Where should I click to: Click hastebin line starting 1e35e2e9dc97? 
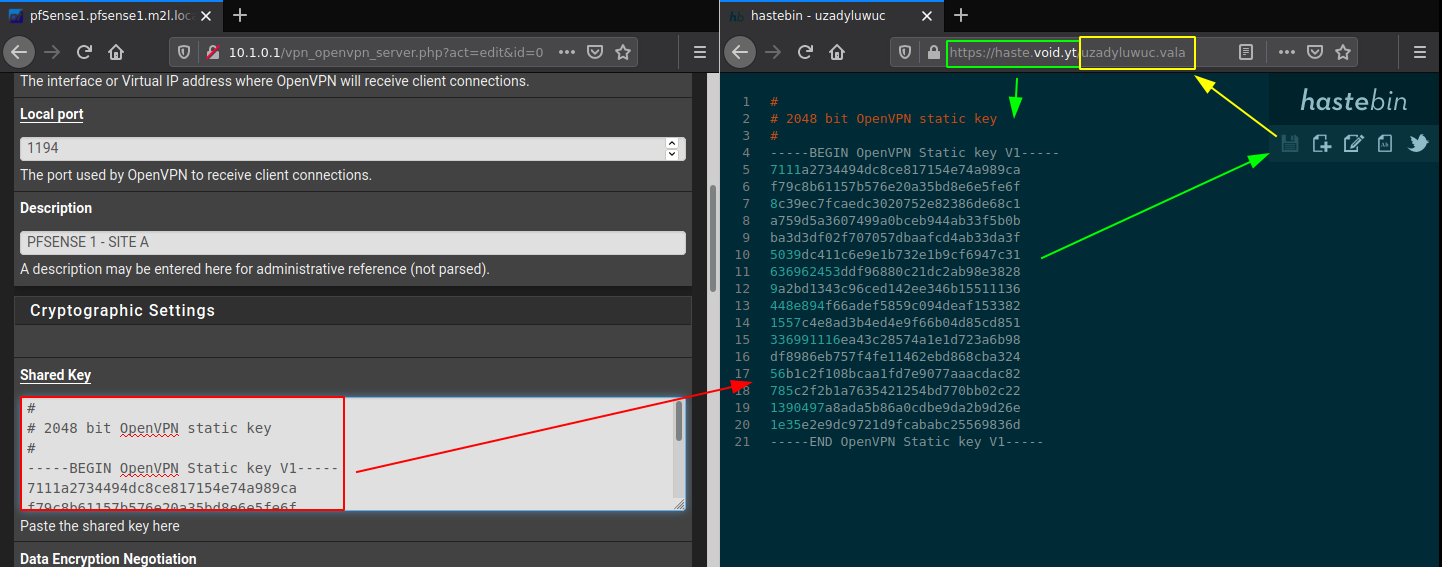click(895, 424)
